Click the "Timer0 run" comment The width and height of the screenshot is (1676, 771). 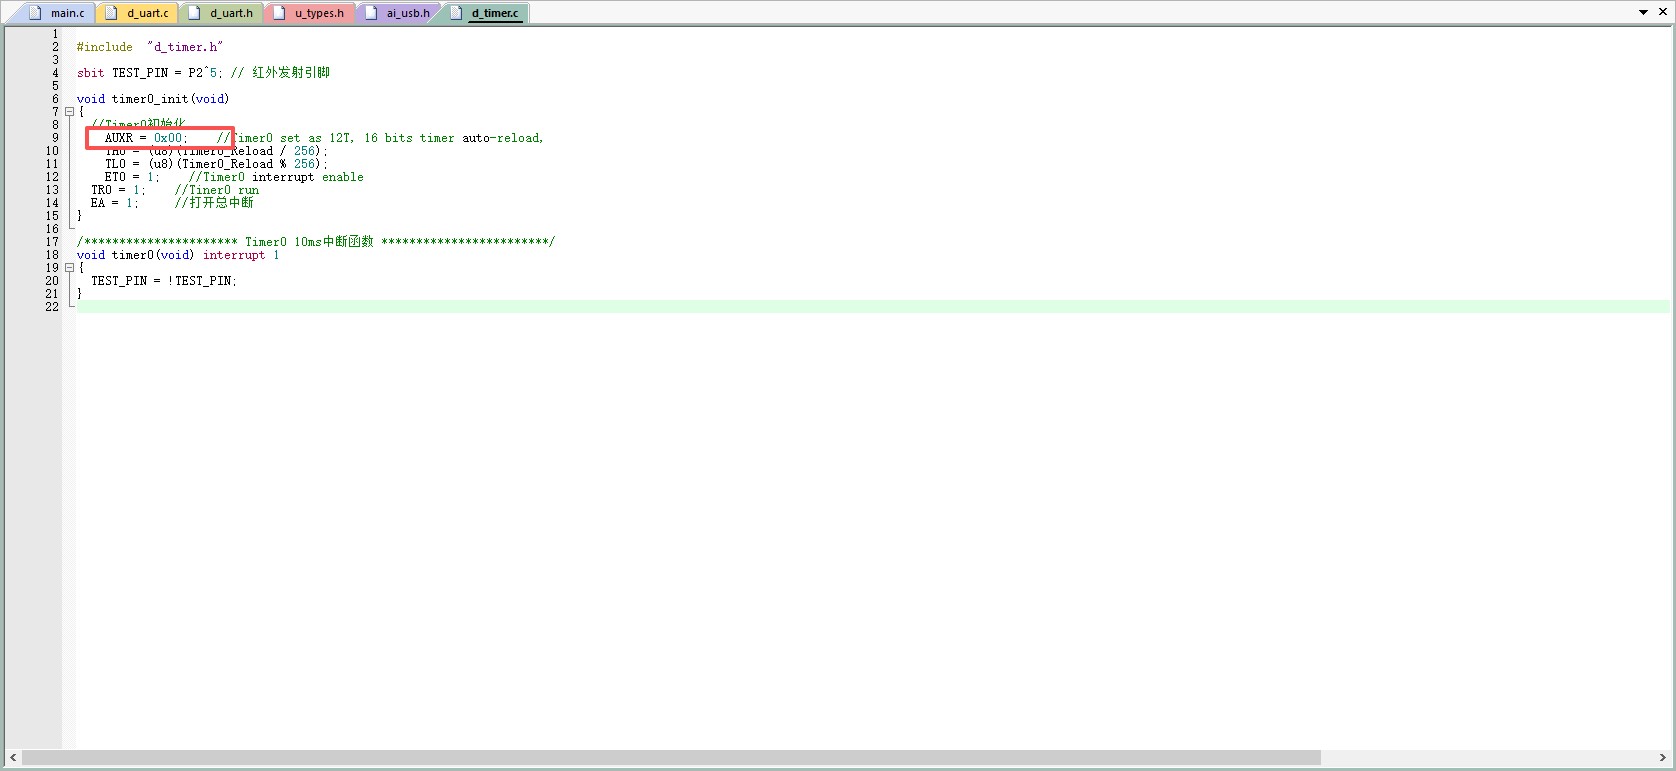217,190
